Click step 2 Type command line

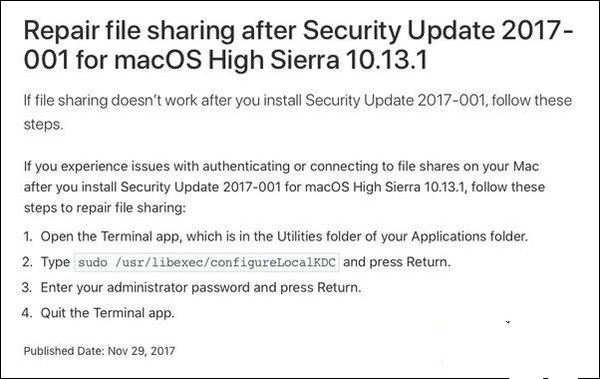246,262
